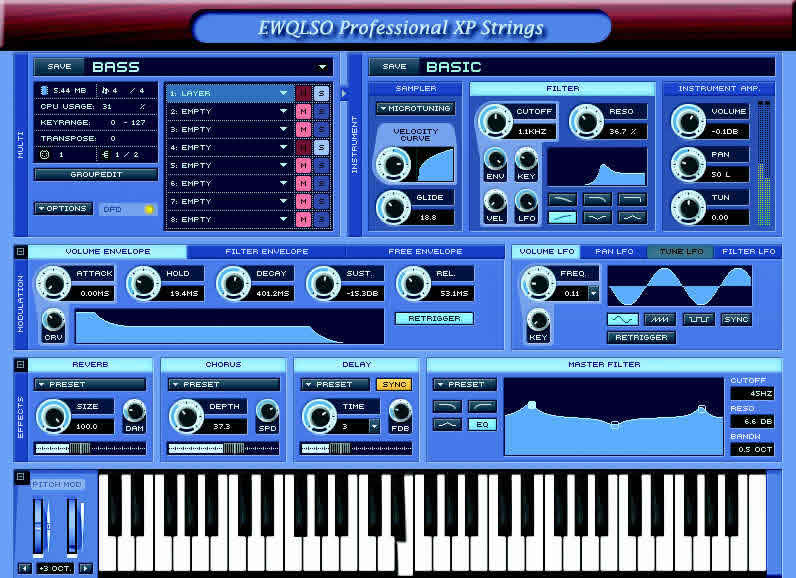This screenshot has width=796, height=578.
Task: Mute slot 2: Empty
Action: [x=303, y=111]
